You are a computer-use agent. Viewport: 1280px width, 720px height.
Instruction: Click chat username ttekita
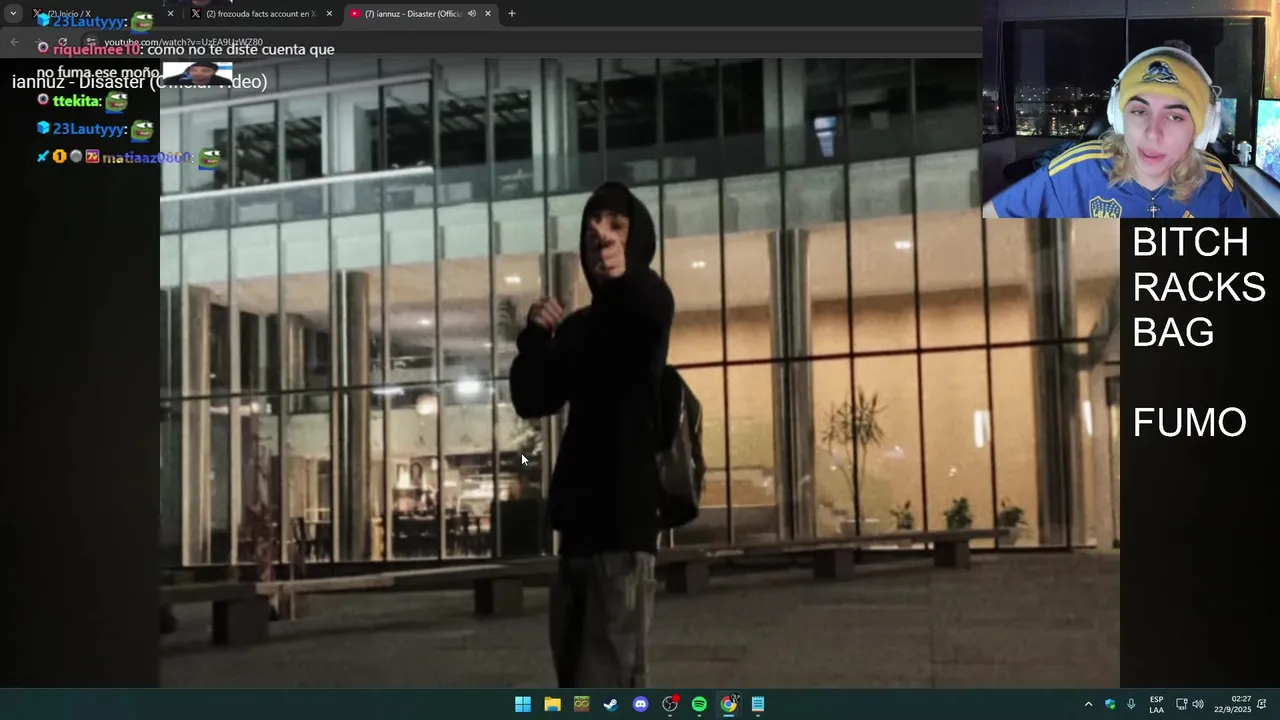(x=76, y=101)
